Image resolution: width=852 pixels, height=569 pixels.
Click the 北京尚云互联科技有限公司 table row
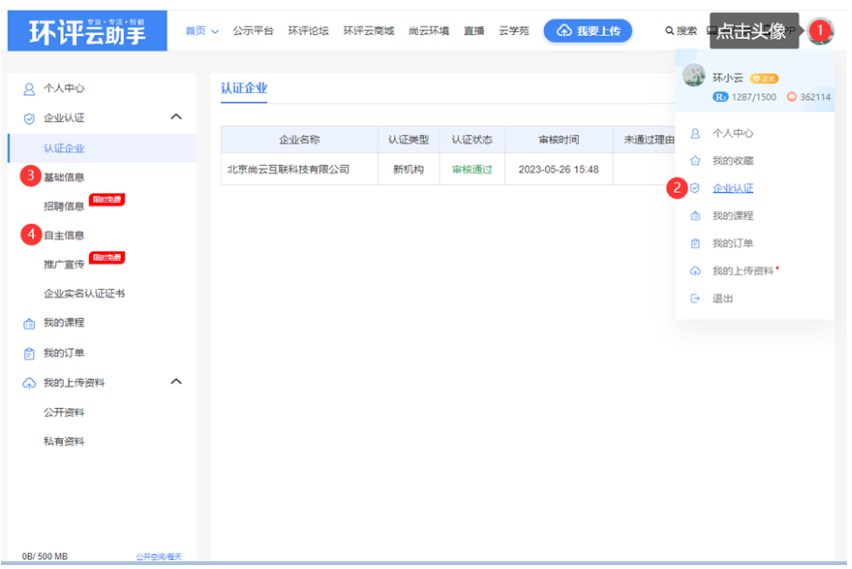pyautogui.click(x=288, y=170)
